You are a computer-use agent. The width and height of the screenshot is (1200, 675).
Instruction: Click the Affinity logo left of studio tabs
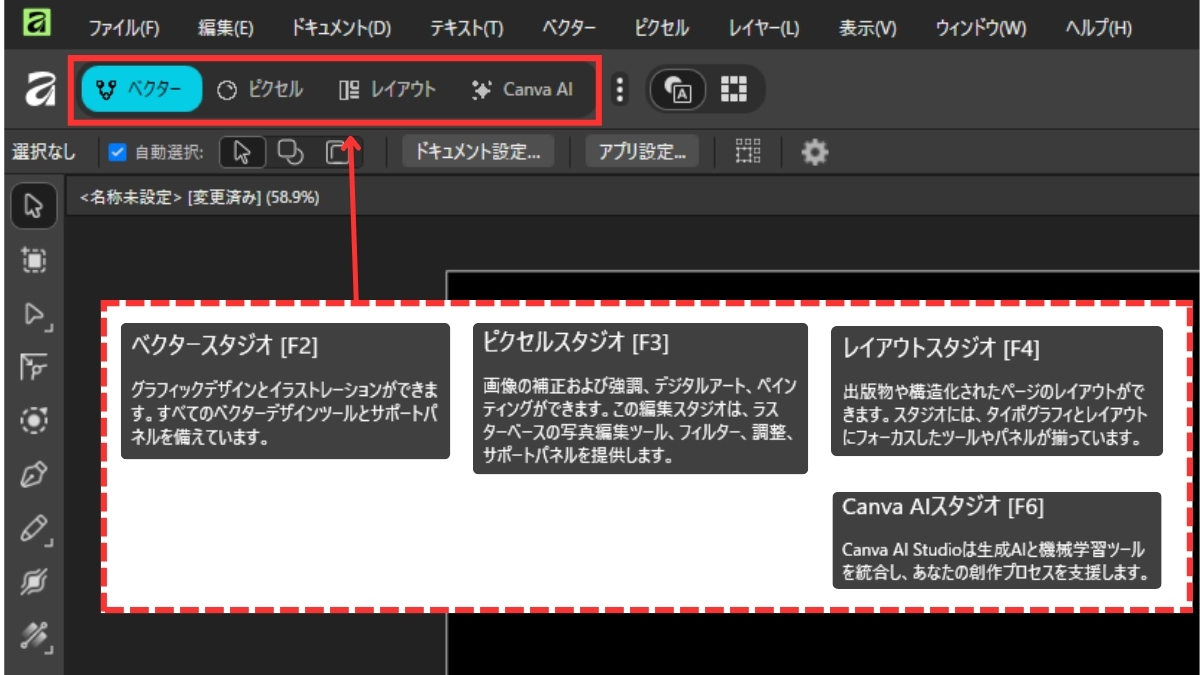pyautogui.click(x=39, y=90)
